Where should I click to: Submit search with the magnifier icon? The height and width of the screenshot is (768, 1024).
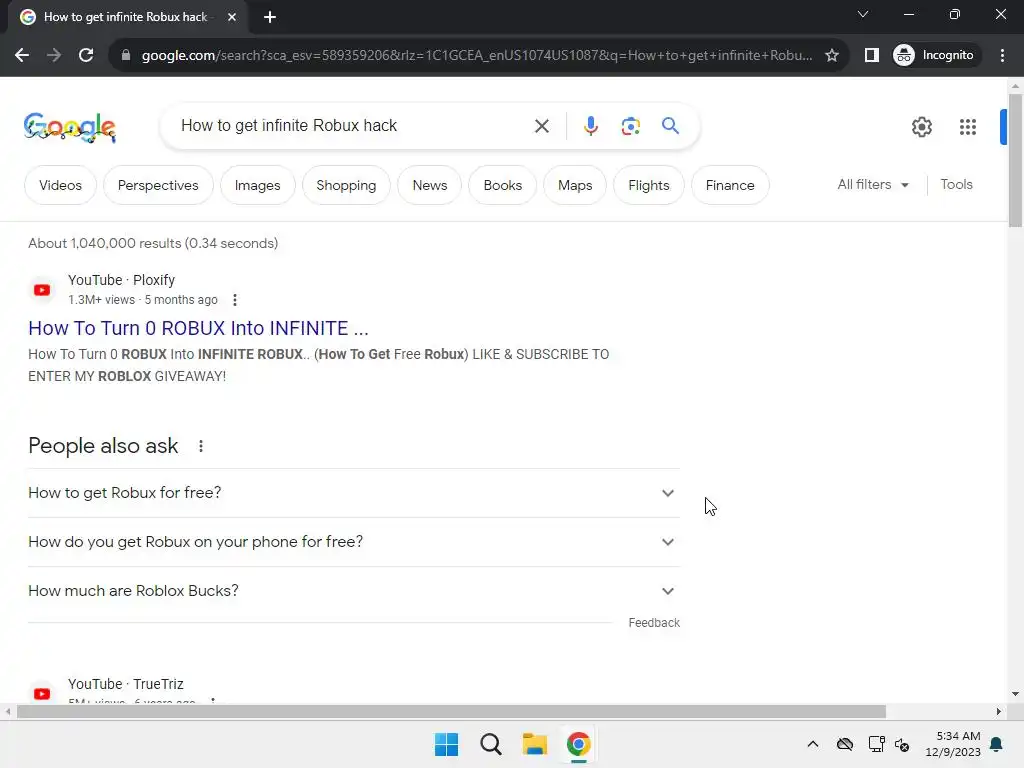[670, 125]
